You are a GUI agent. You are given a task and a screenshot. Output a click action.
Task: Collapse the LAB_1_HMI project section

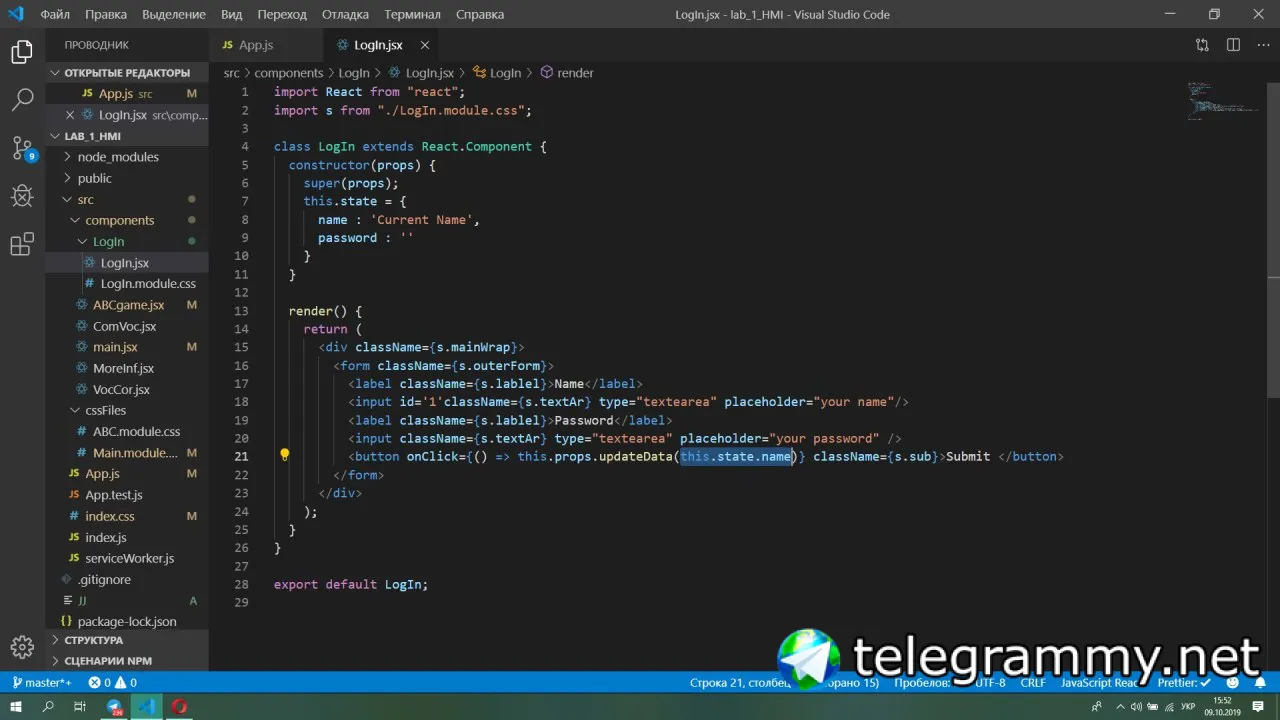[x=127, y=136]
